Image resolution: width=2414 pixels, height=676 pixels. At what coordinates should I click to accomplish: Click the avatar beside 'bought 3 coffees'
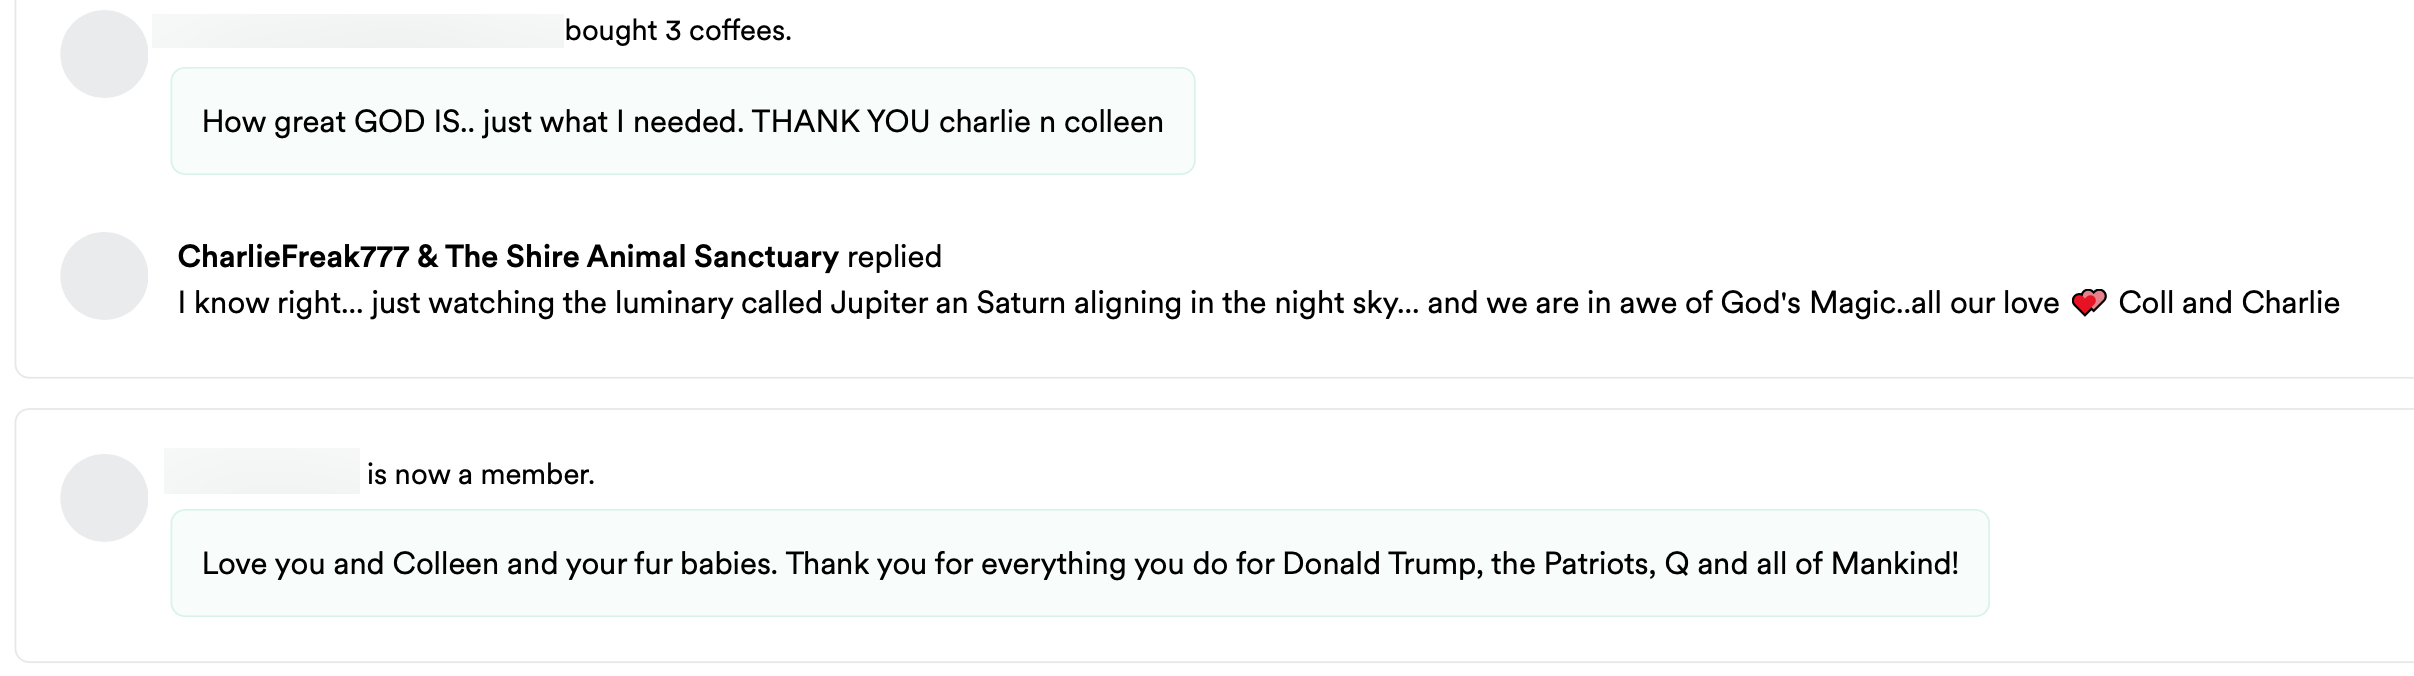(104, 54)
